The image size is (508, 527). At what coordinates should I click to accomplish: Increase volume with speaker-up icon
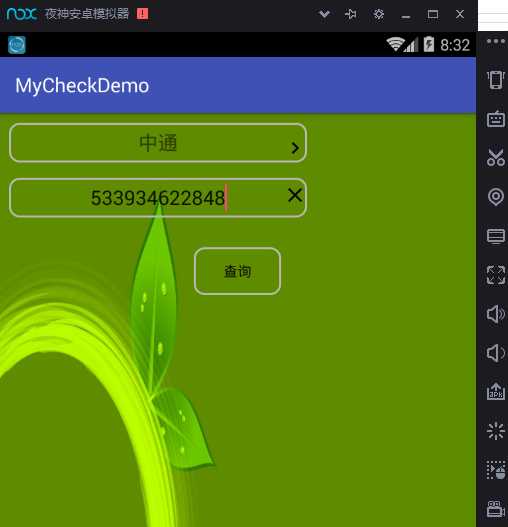[x=496, y=314]
